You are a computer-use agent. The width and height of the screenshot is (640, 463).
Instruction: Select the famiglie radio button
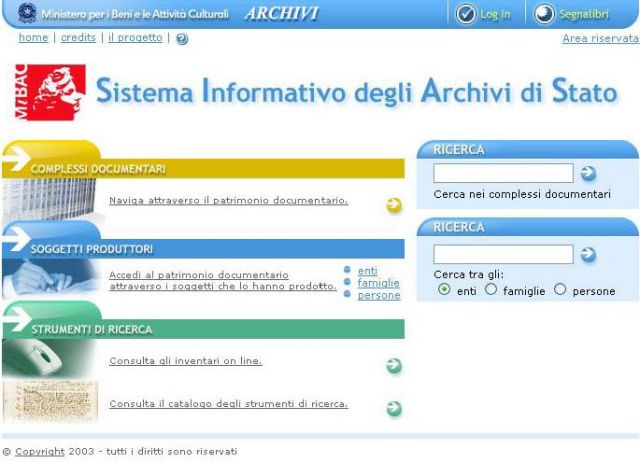pos(491,290)
